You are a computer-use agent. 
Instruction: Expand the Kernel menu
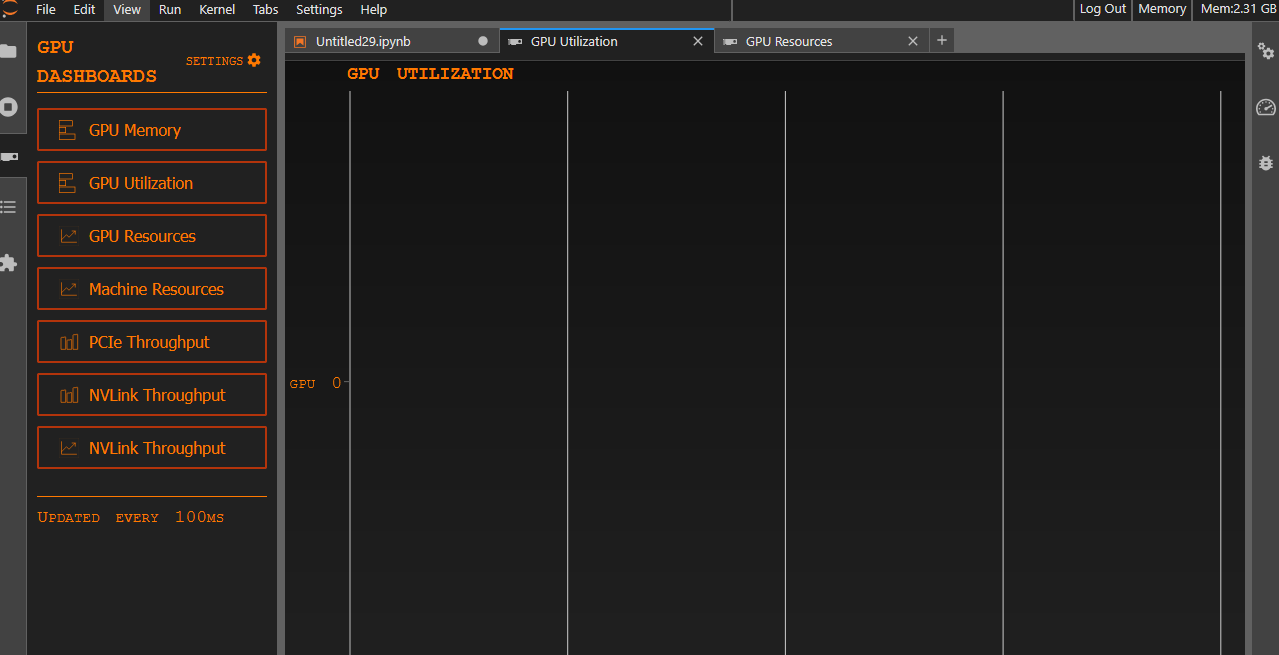pyautogui.click(x=217, y=9)
